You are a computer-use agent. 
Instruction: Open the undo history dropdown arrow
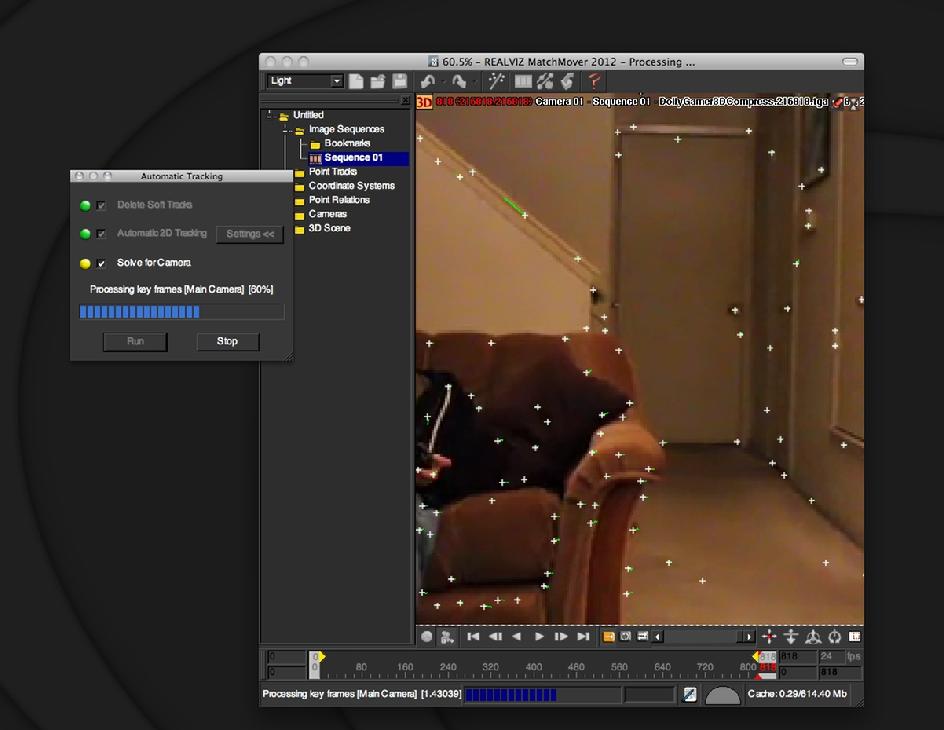point(444,81)
